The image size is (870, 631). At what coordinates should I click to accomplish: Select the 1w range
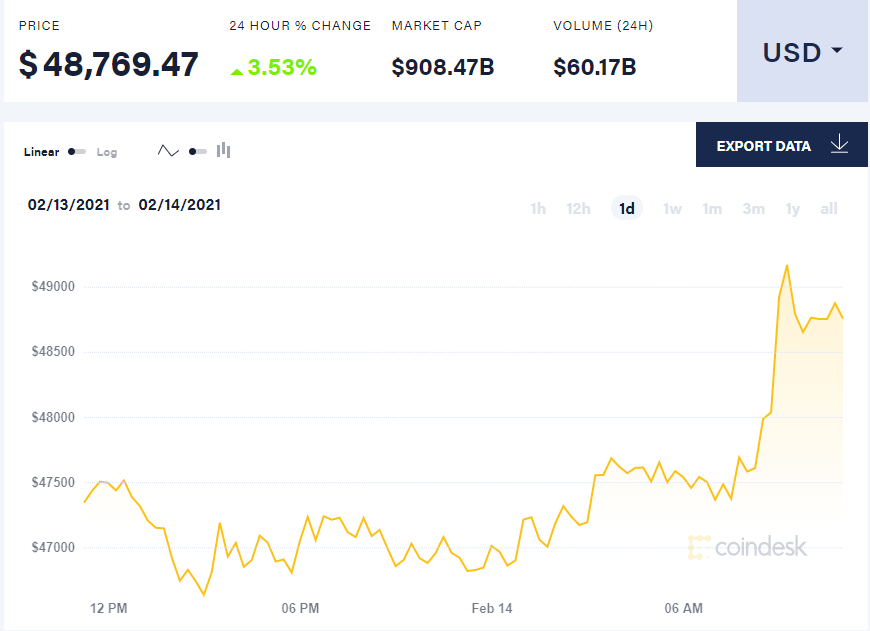[672, 208]
